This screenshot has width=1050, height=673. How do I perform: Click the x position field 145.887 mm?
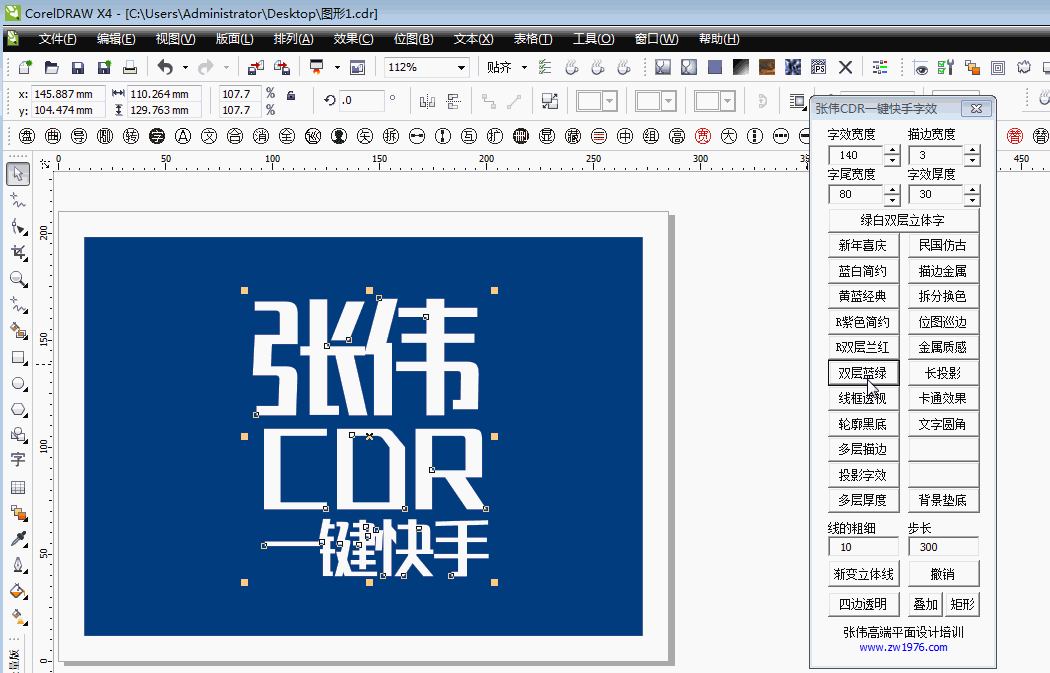coord(68,94)
